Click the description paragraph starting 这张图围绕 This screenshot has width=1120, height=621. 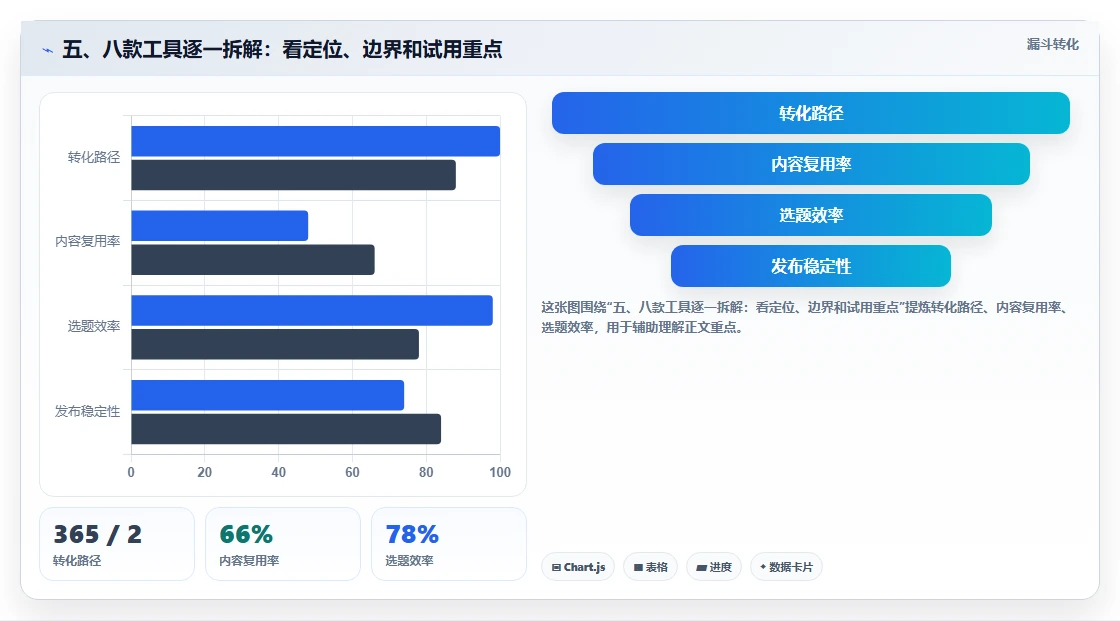click(805, 317)
